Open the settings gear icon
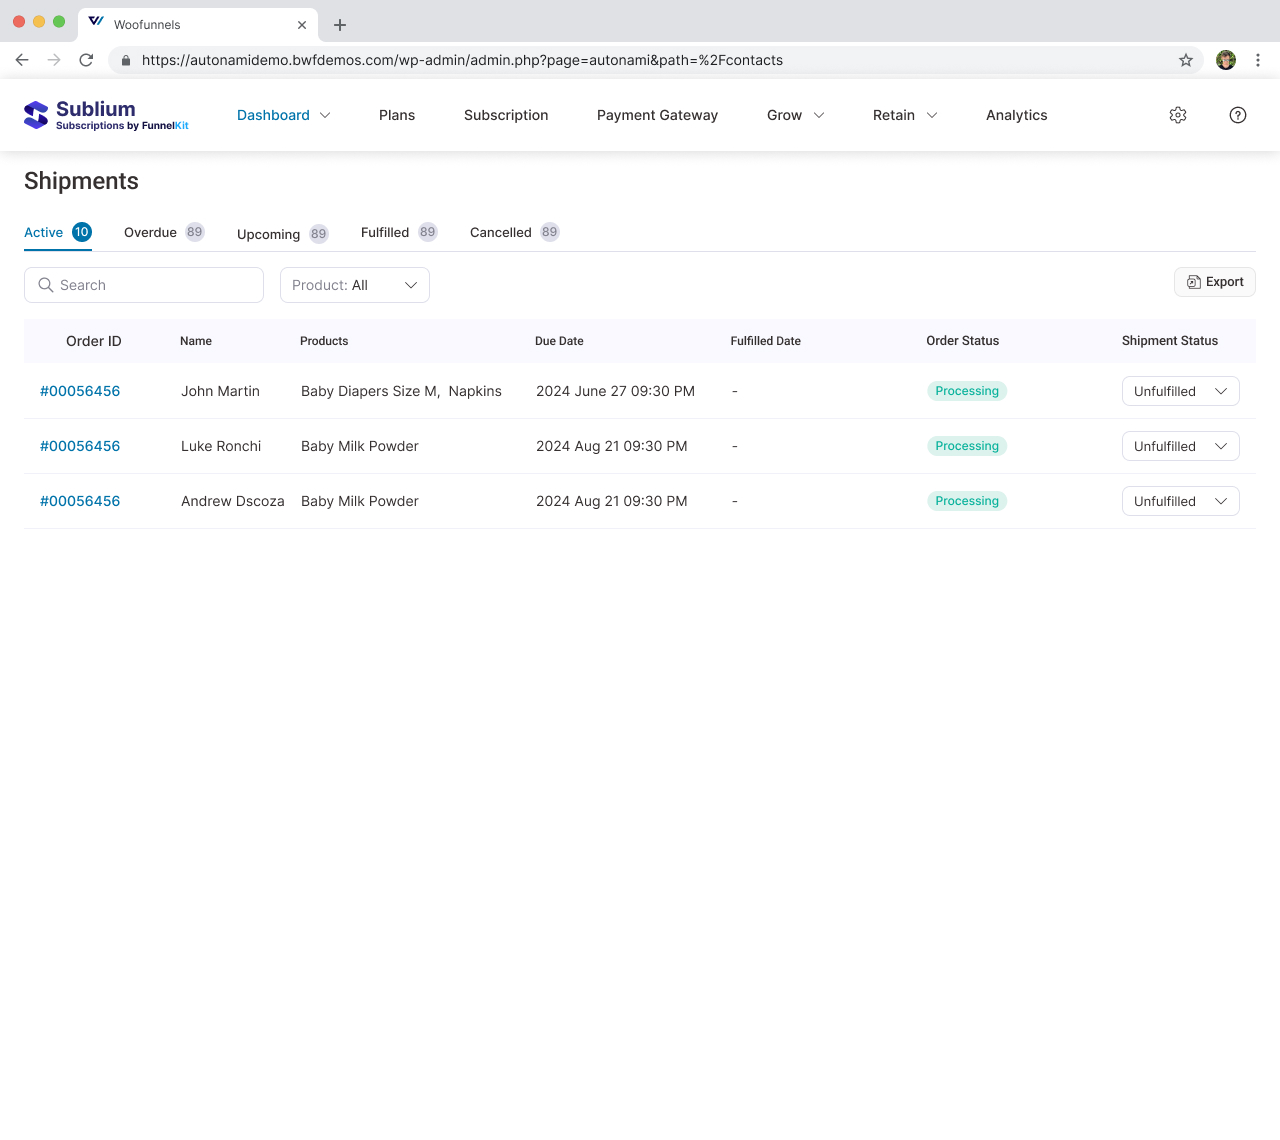Screen dimensions: 1280x1140 [x=1178, y=115]
